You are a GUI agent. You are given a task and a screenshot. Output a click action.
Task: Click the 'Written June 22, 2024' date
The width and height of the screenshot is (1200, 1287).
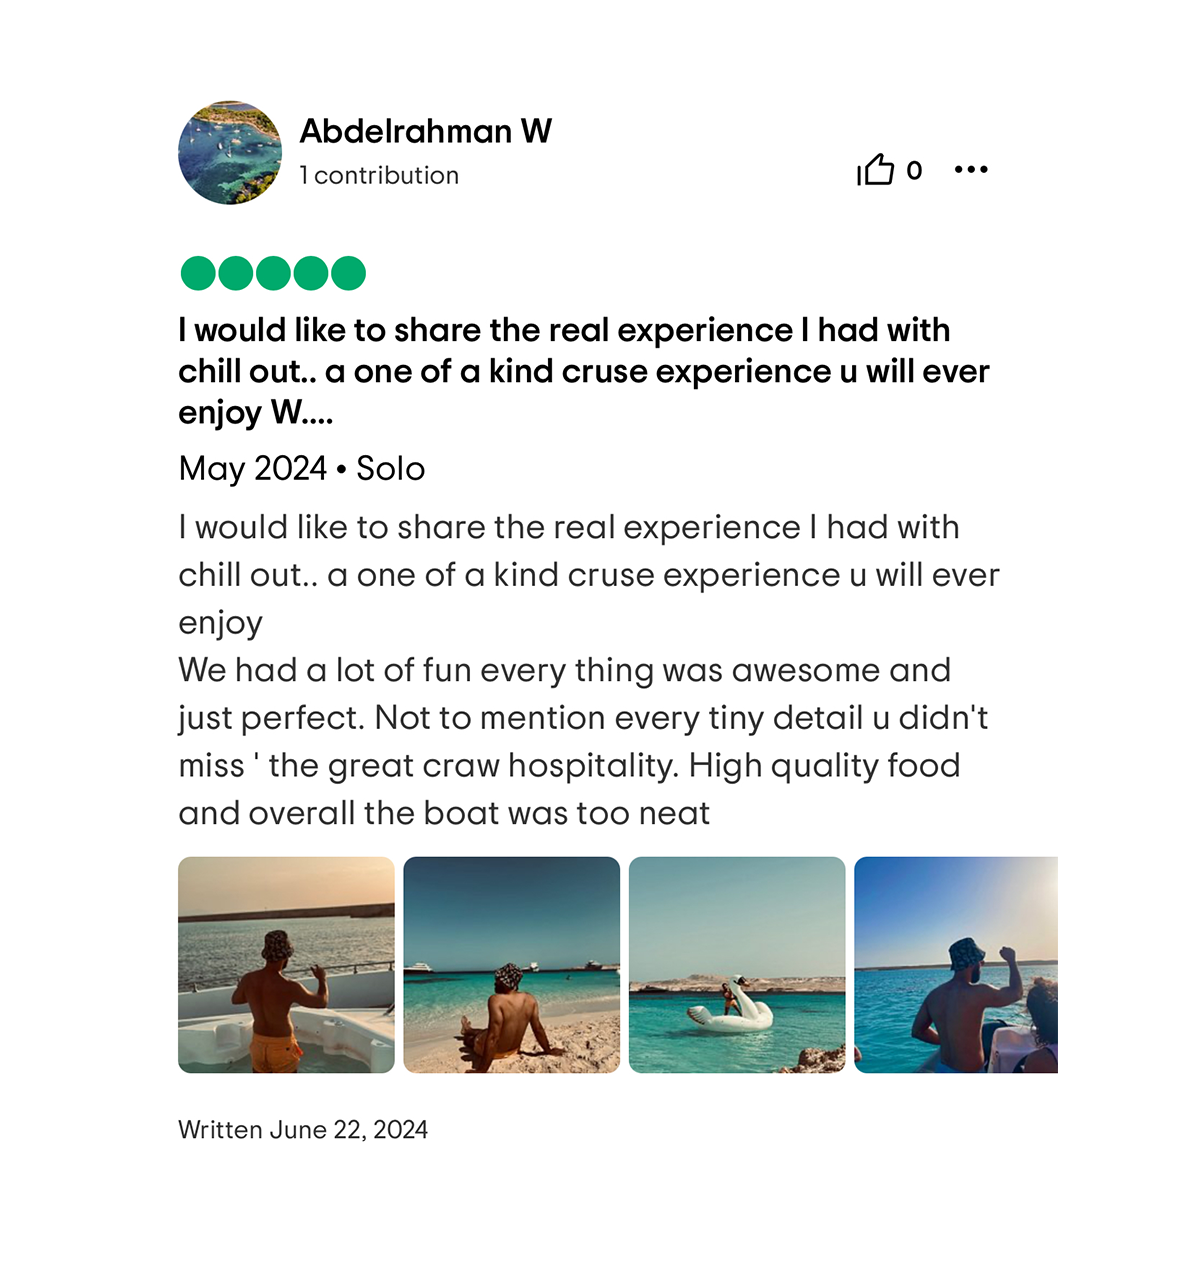point(303,1130)
